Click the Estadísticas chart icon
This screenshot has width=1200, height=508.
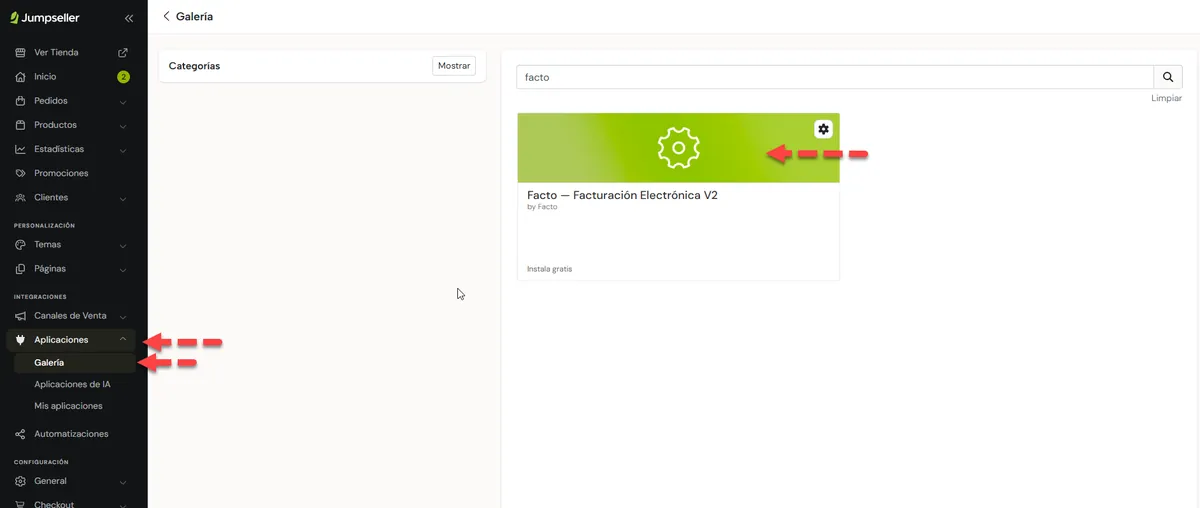pyautogui.click(x=20, y=149)
